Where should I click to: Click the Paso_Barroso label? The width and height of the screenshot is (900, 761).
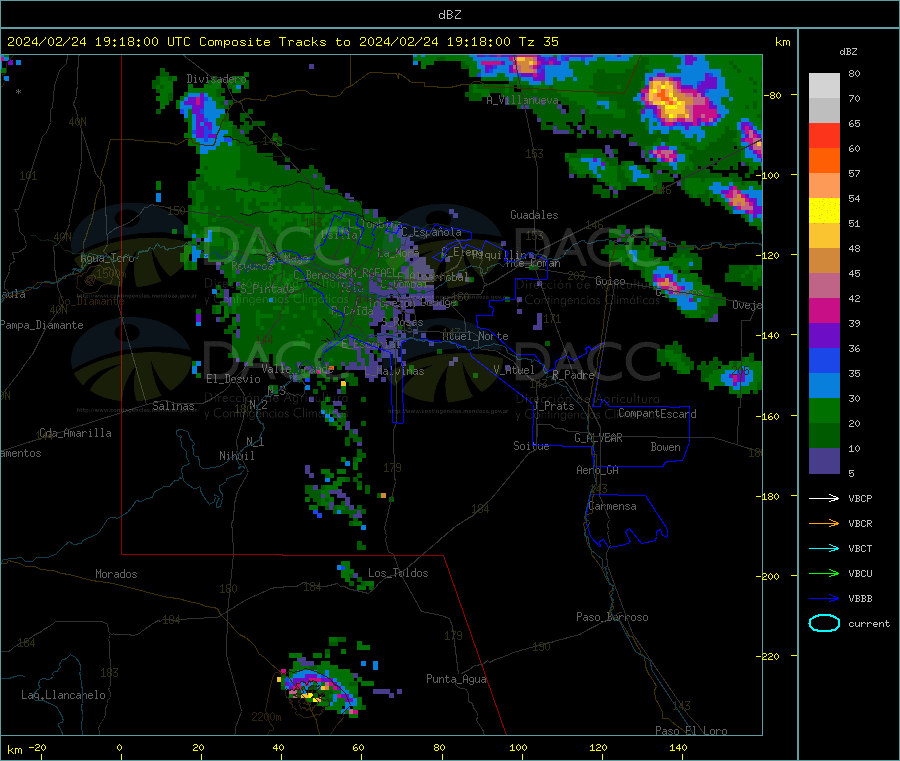(x=612, y=617)
